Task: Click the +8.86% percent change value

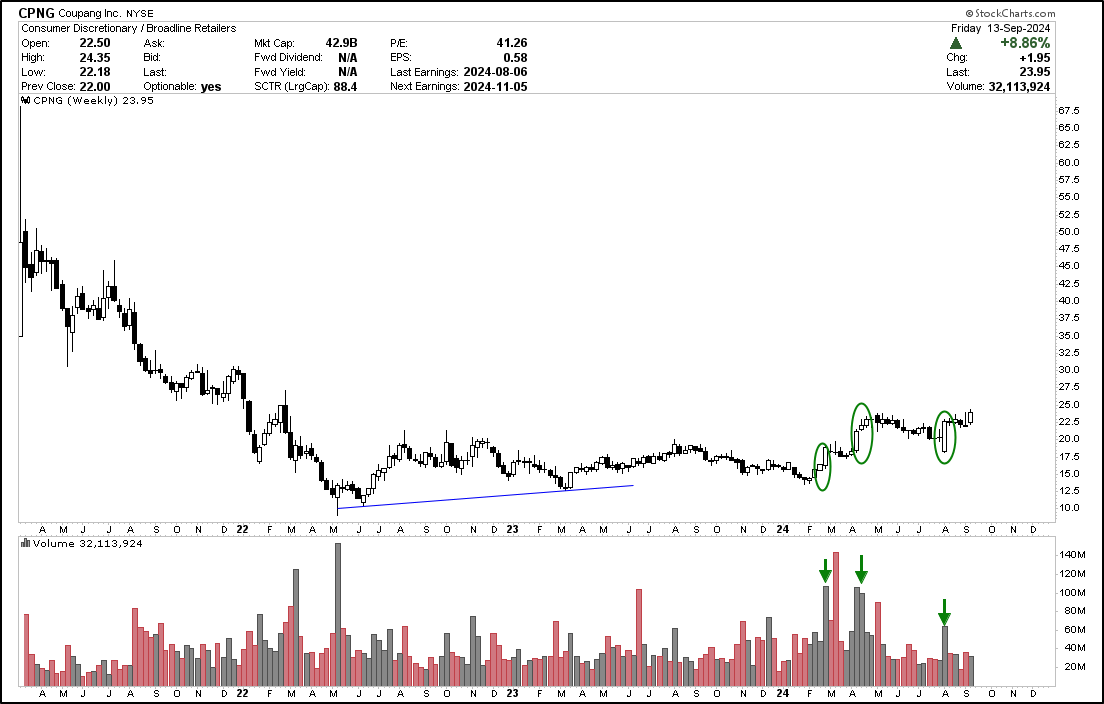Action: click(1025, 43)
